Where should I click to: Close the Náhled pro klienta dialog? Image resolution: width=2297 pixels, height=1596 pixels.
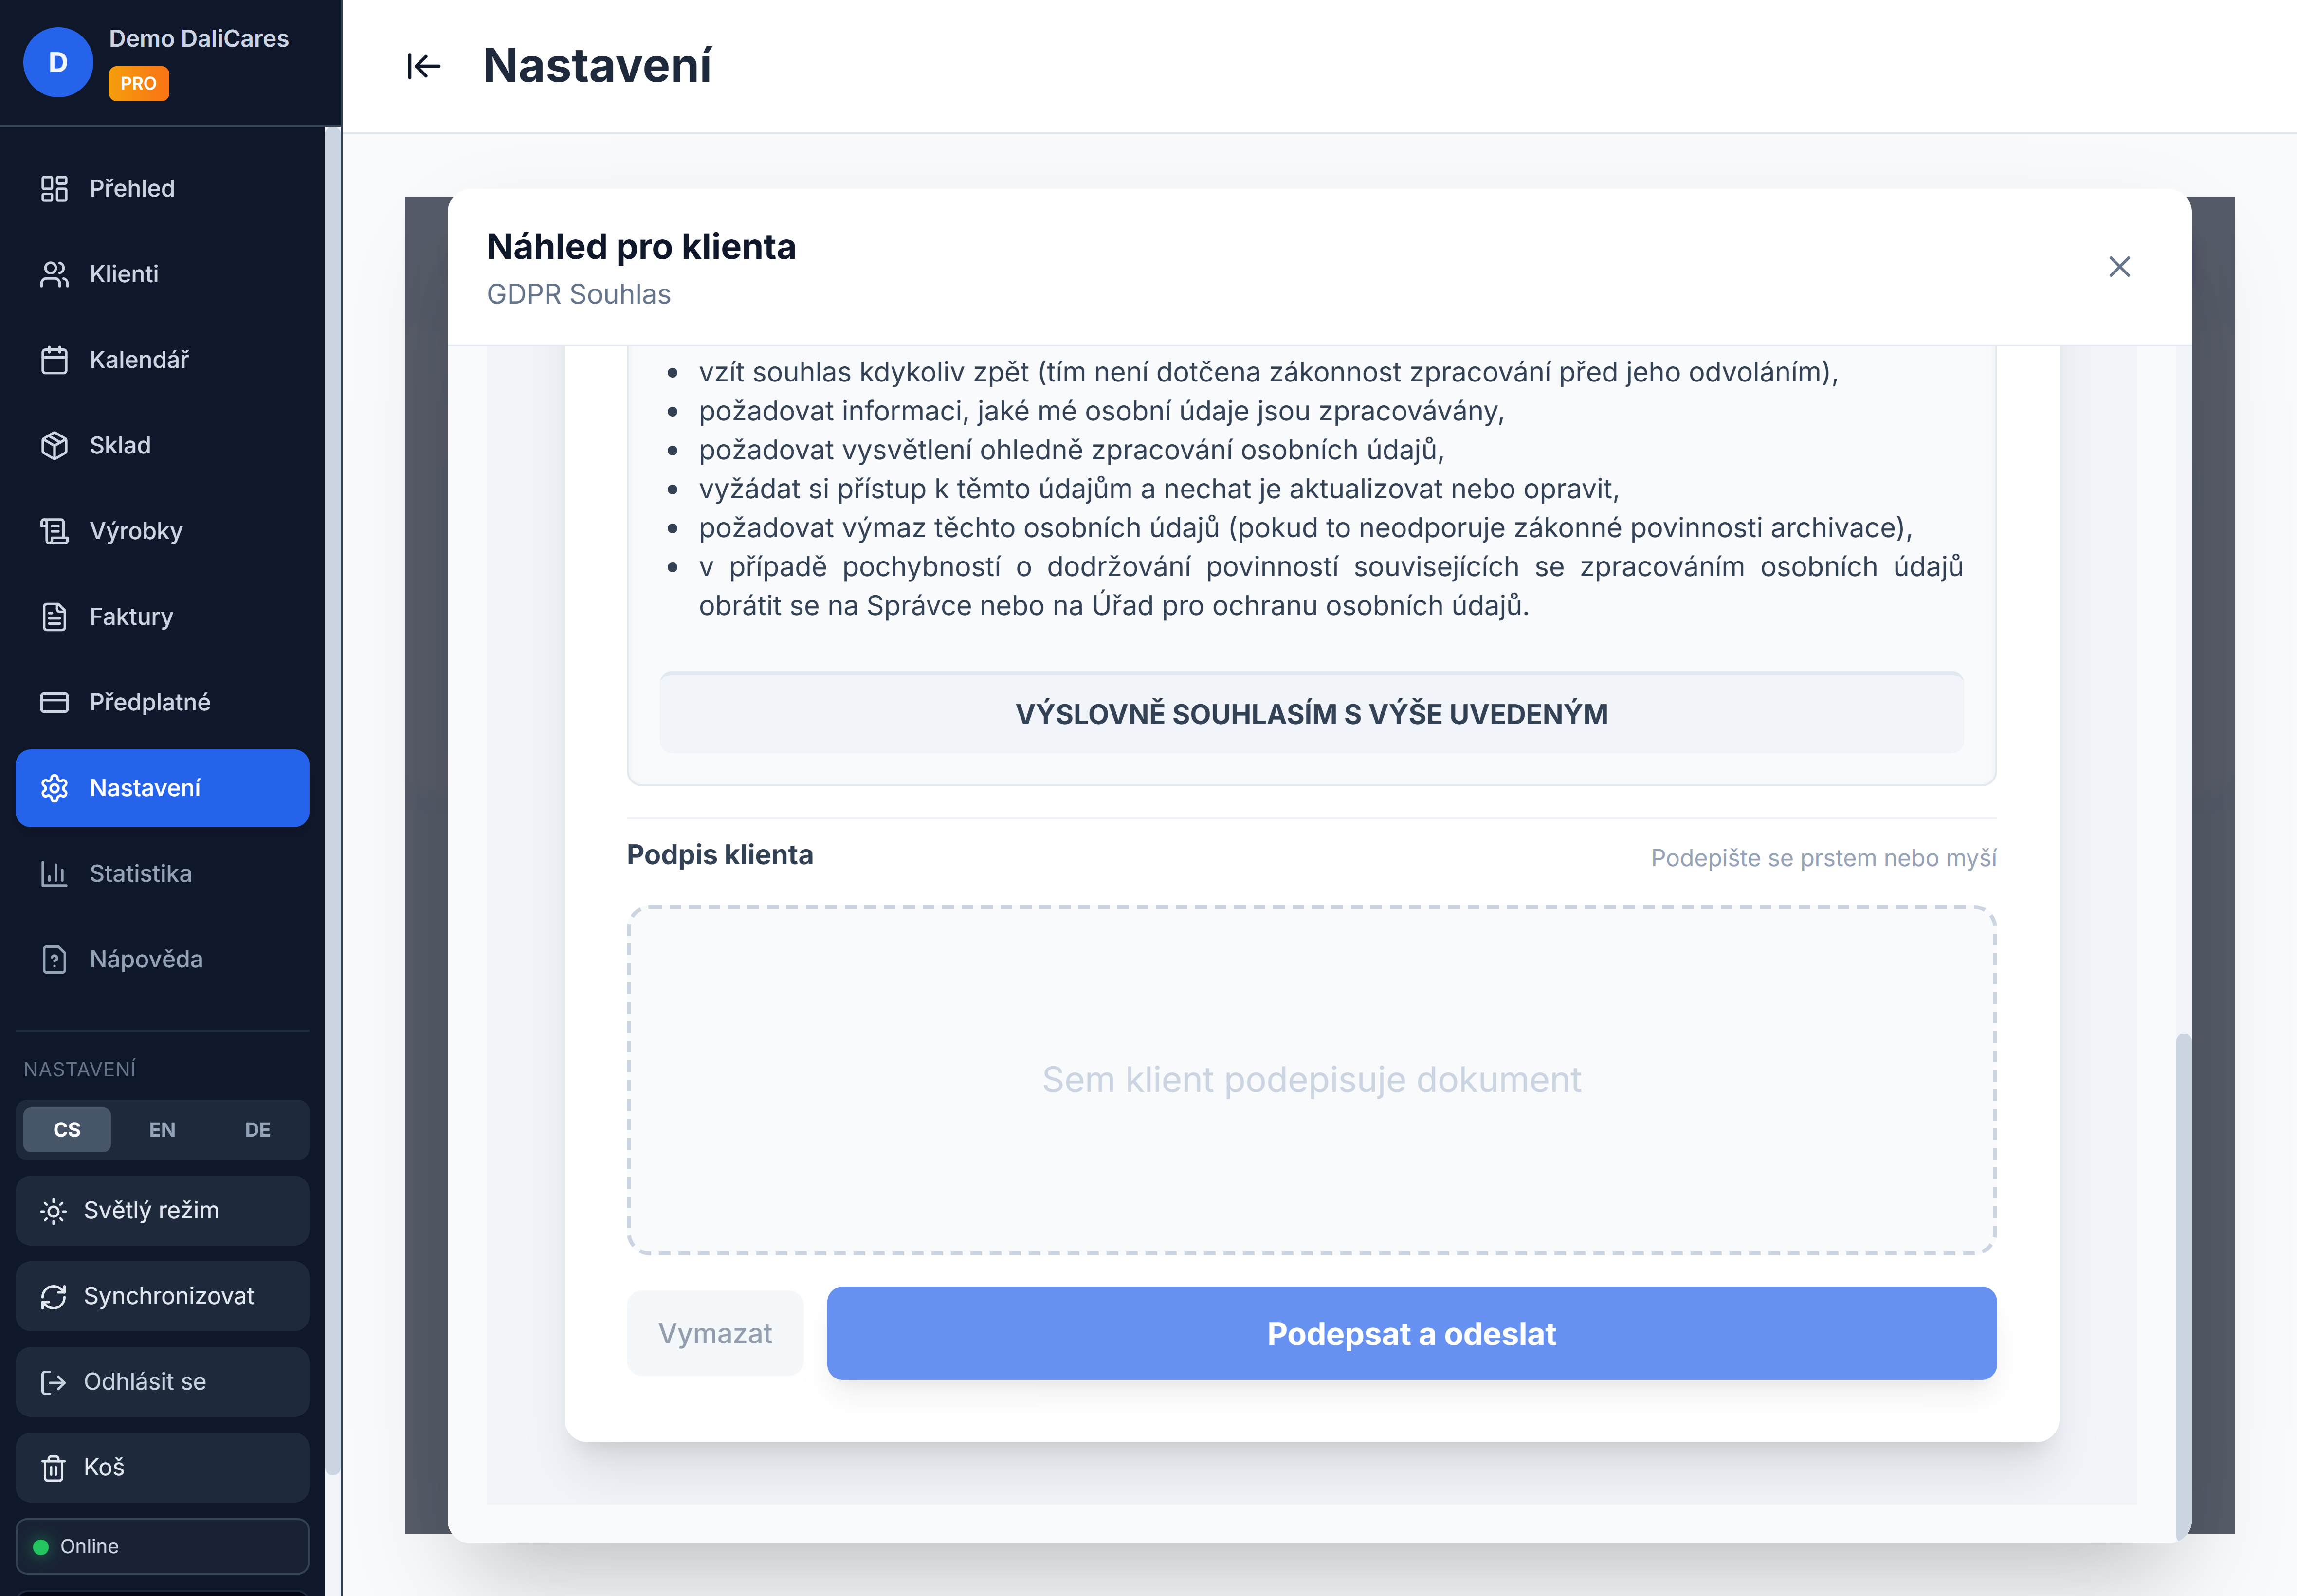pos(2119,267)
